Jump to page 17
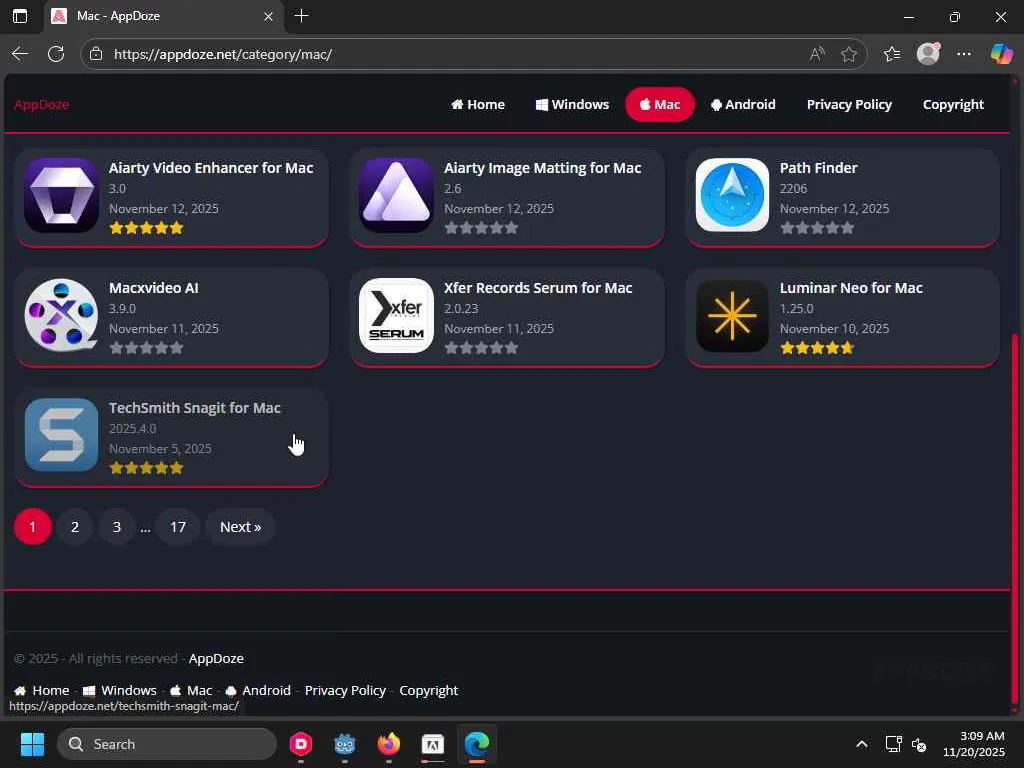This screenshot has width=1024, height=768. coord(178,526)
